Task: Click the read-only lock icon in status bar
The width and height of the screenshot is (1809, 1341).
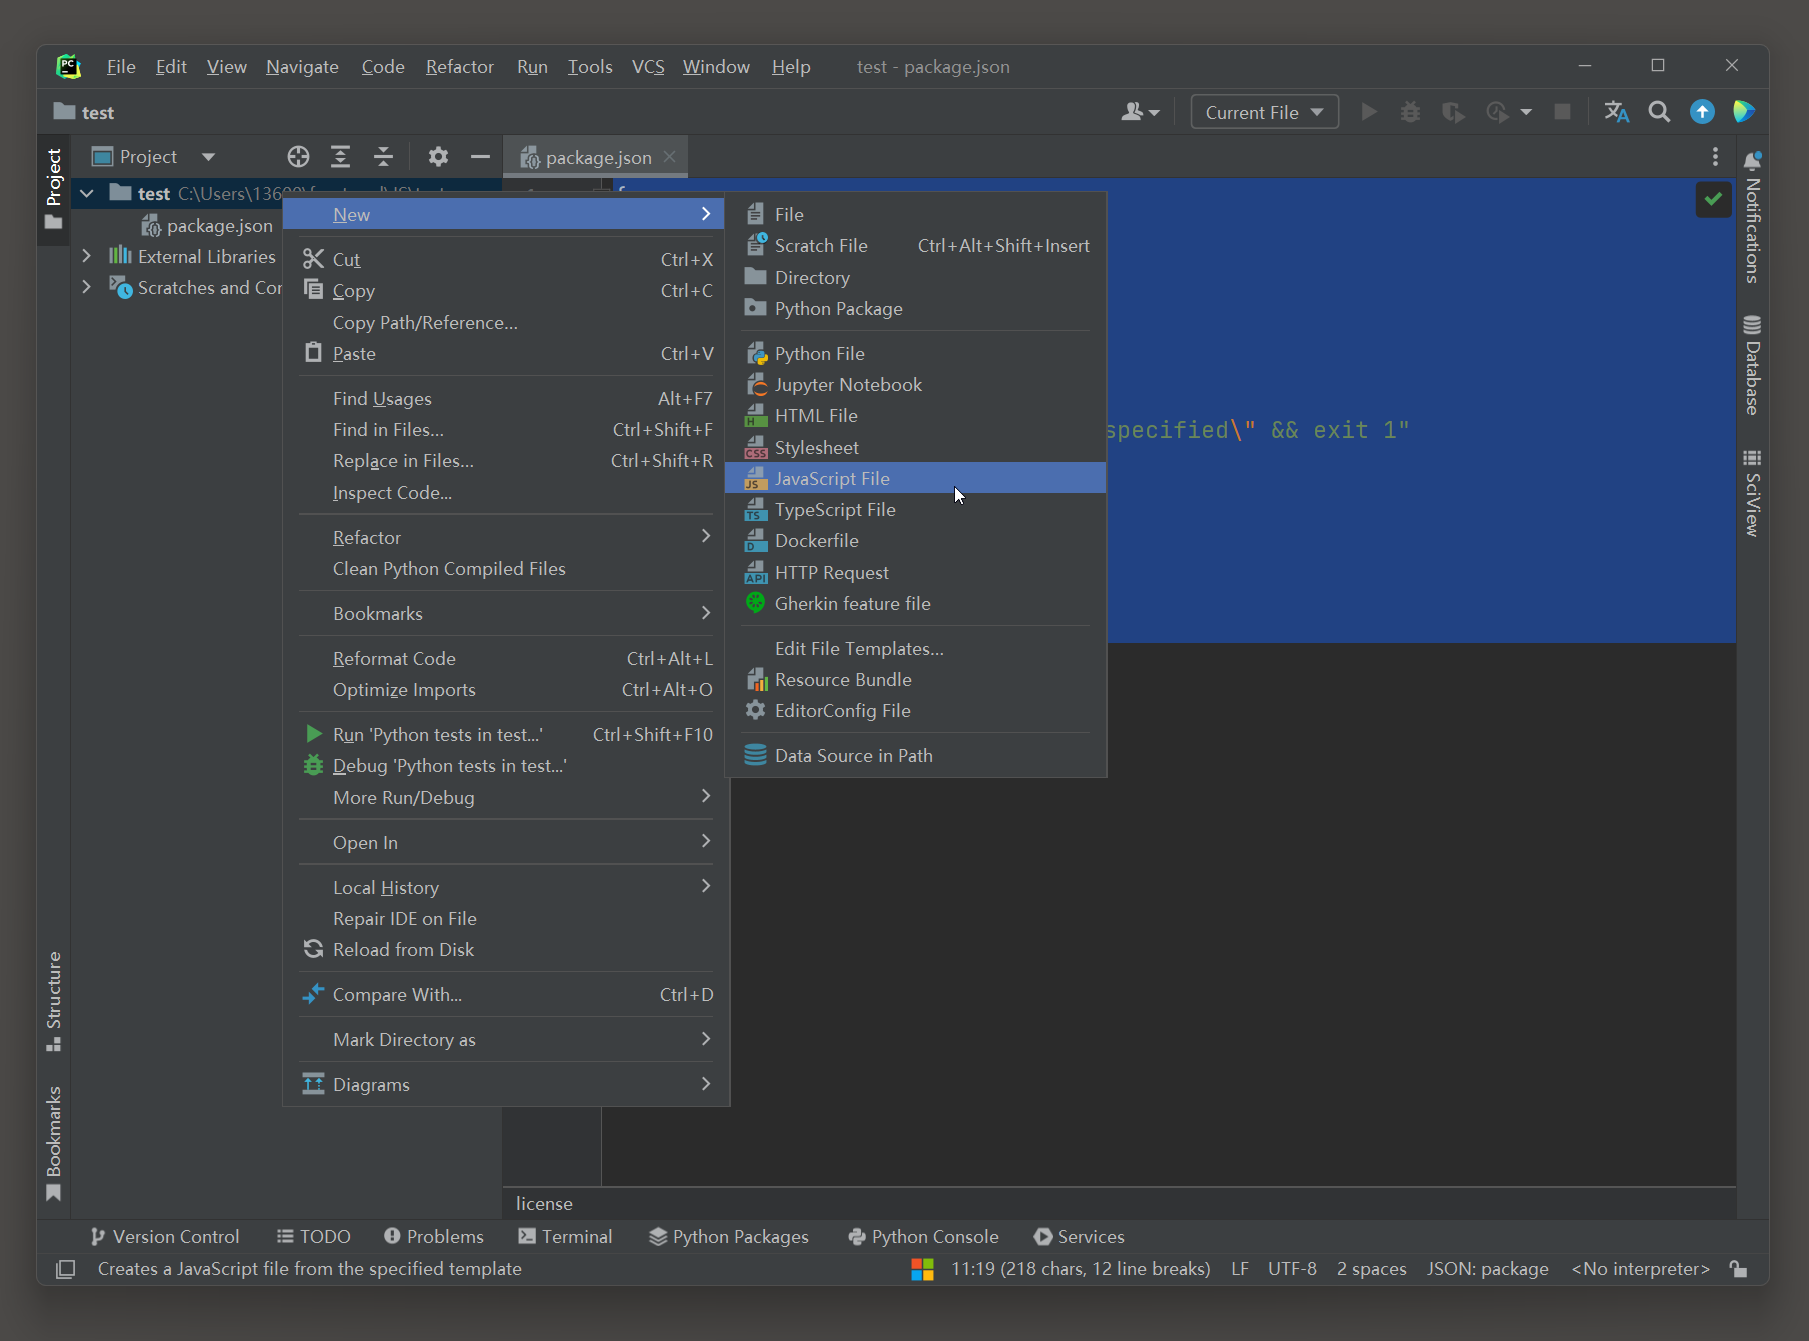Action: coord(1739,1269)
